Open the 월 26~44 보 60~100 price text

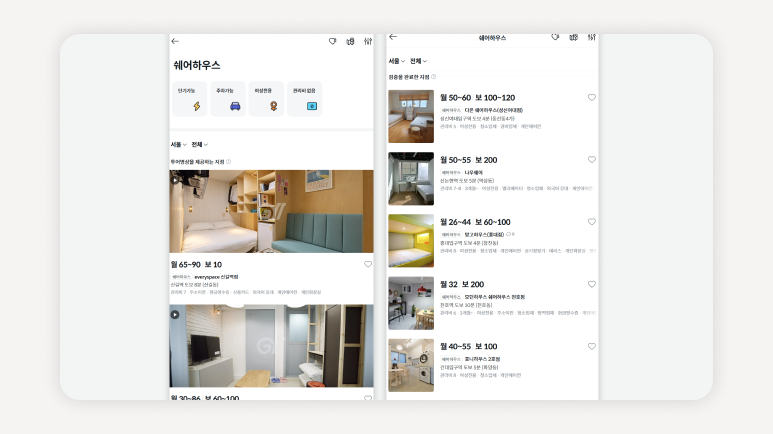point(475,222)
